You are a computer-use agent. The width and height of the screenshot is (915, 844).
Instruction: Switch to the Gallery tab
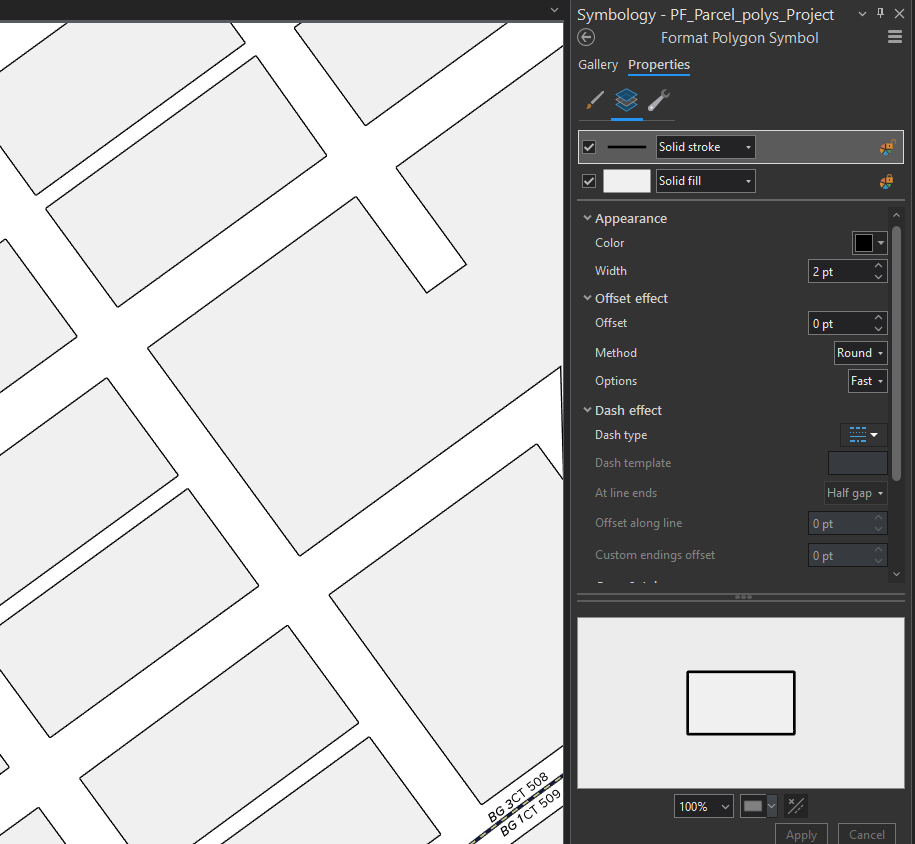pyautogui.click(x=598, y=64)
